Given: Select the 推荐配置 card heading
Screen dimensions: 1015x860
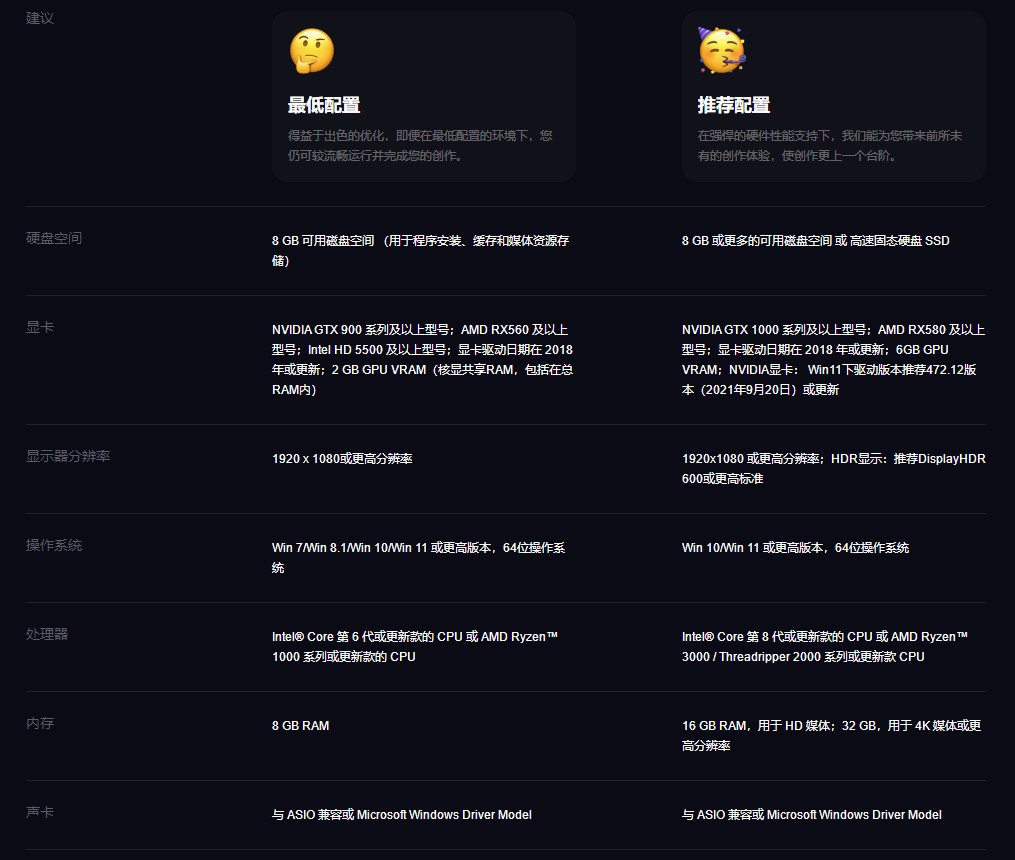Looking at the screenshot, I should pyautogui.click(x=733, y=105).
